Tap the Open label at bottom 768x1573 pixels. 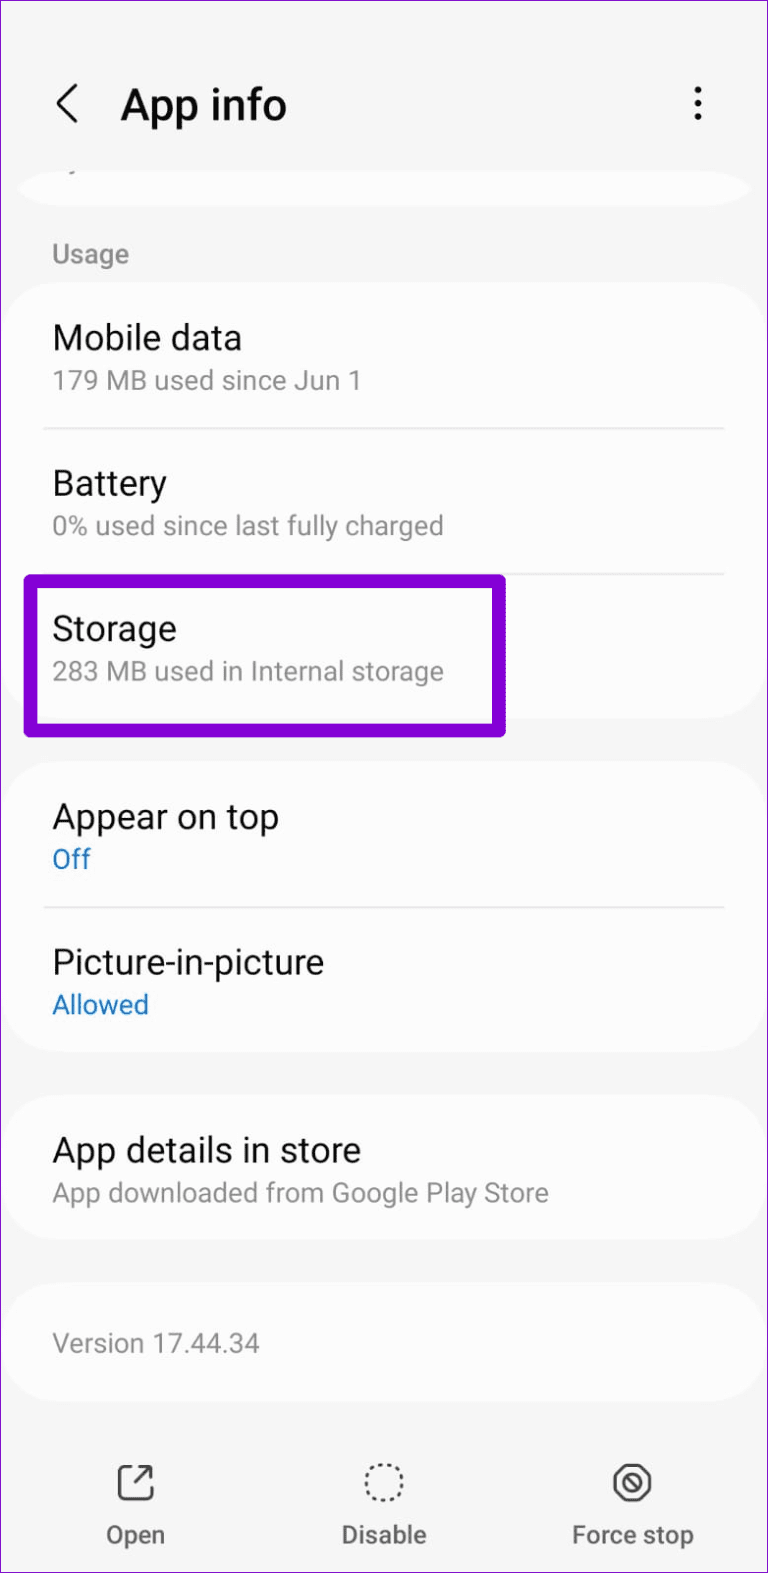135,1535
